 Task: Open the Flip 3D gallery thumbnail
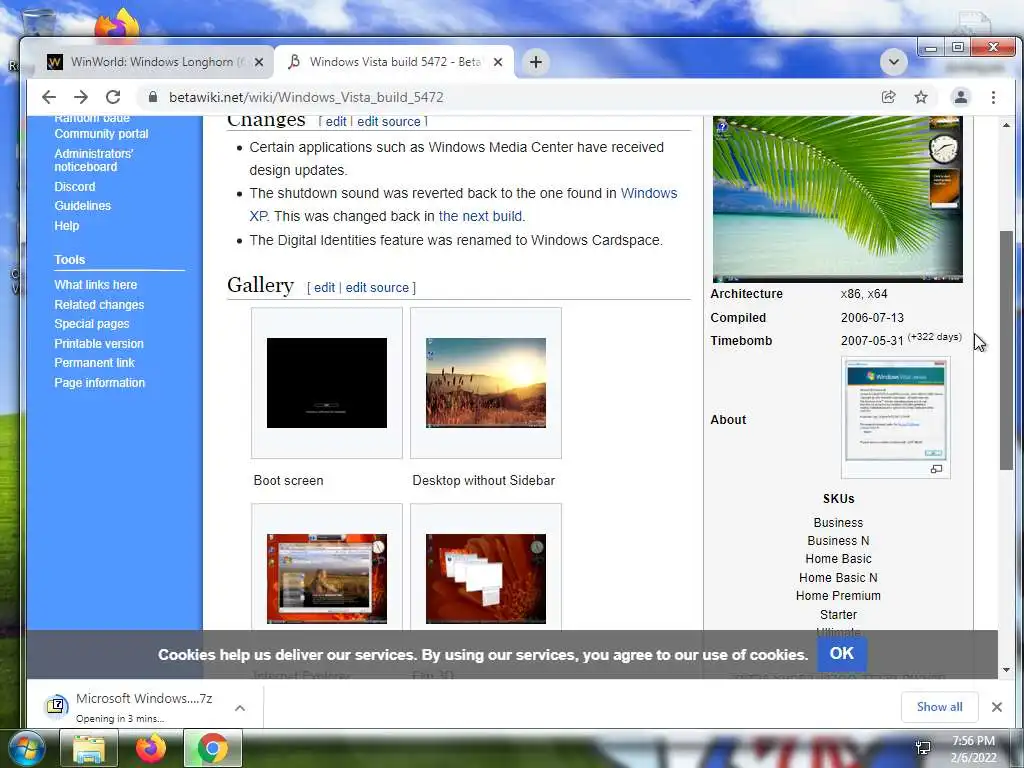486,579
